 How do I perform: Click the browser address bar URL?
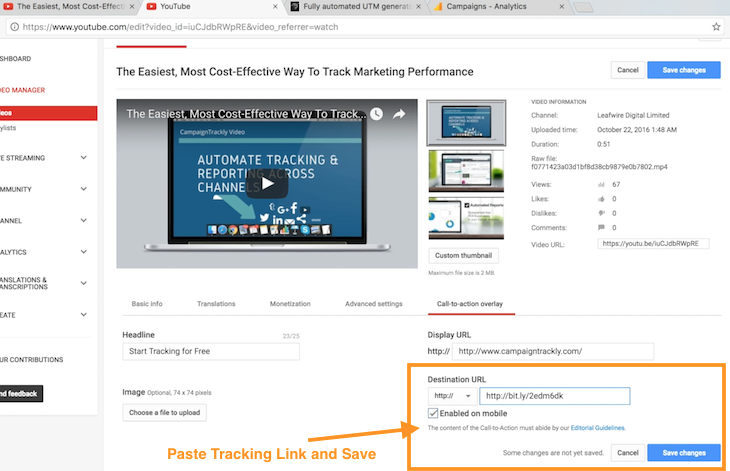(x=181, y=27)
